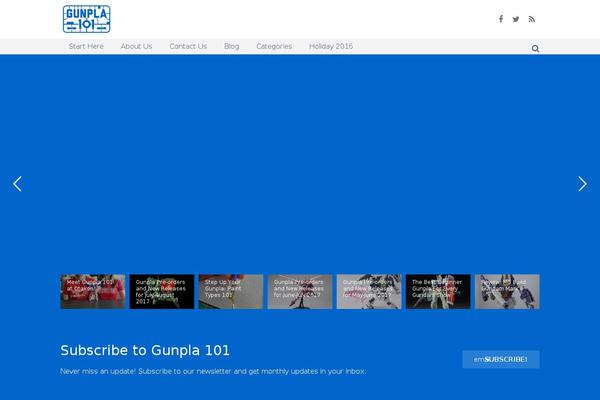
Task: Go to next slide arrow
Action: point(582,184)
